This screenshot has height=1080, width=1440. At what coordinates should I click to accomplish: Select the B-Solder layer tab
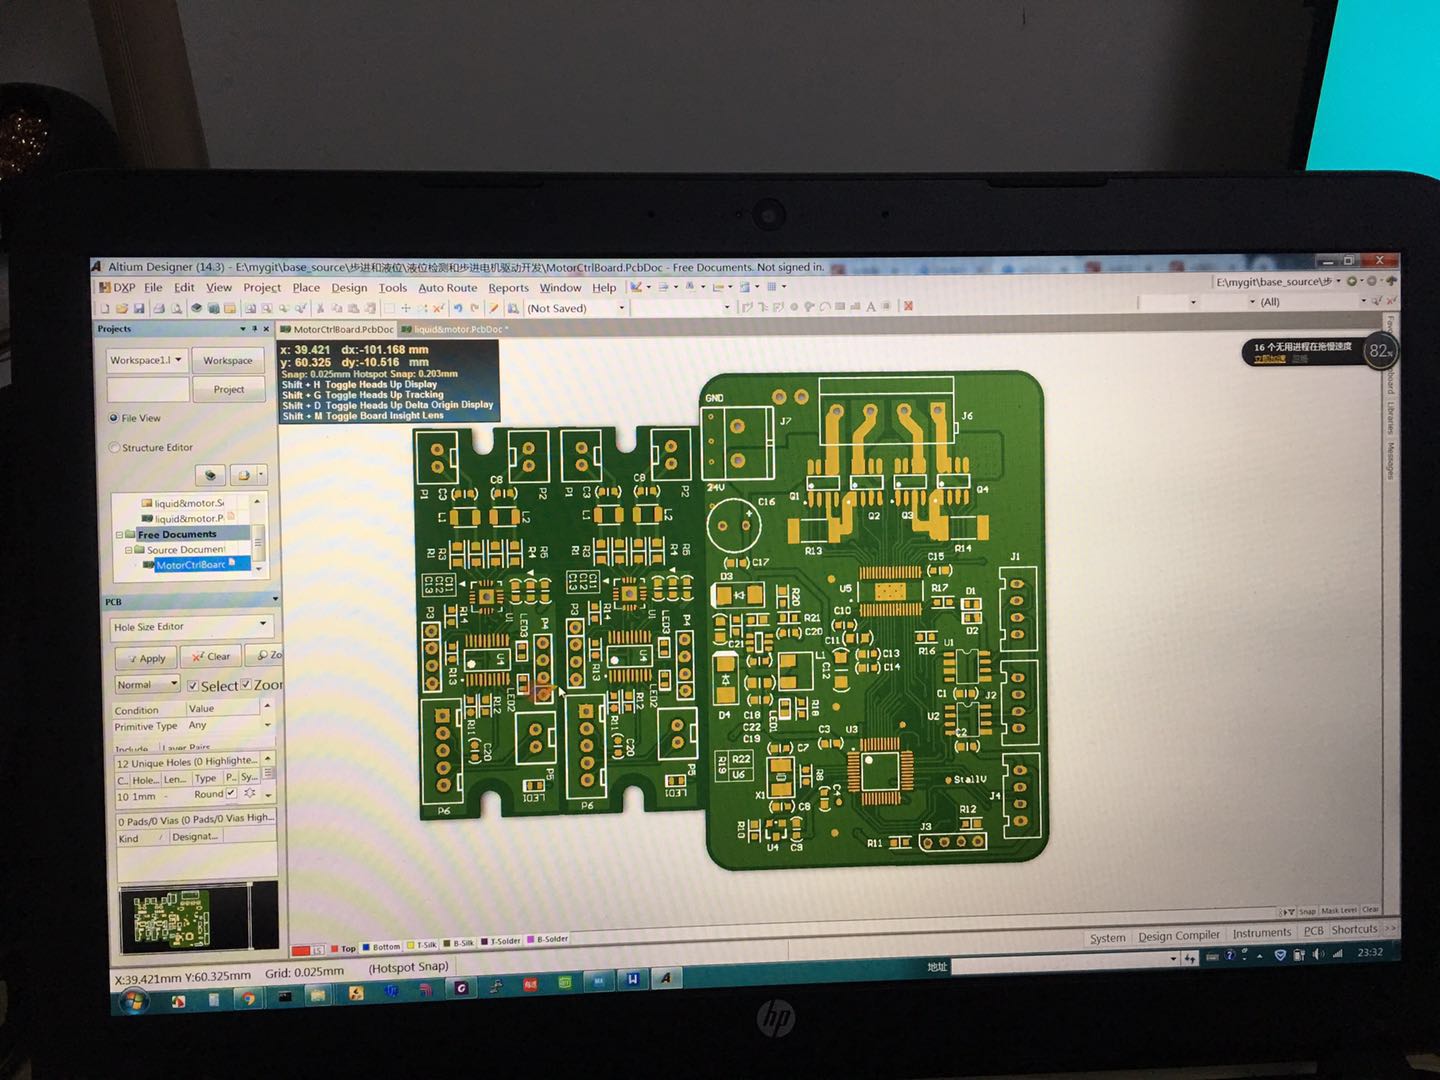(548, 939)
